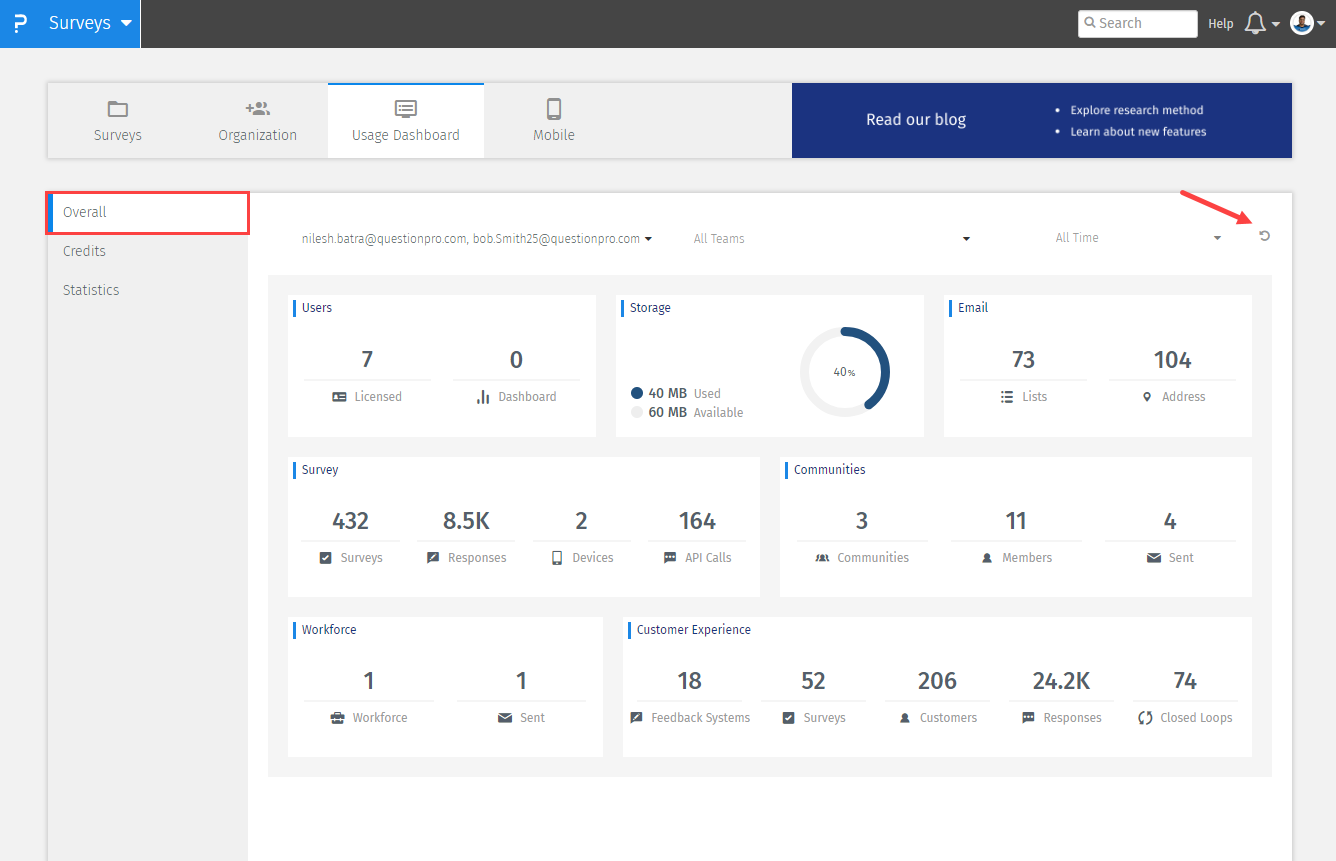This screenshot has width=1336, height=861.
Task: Click the API Calls chat icon
Action: [x=669, y=558]
